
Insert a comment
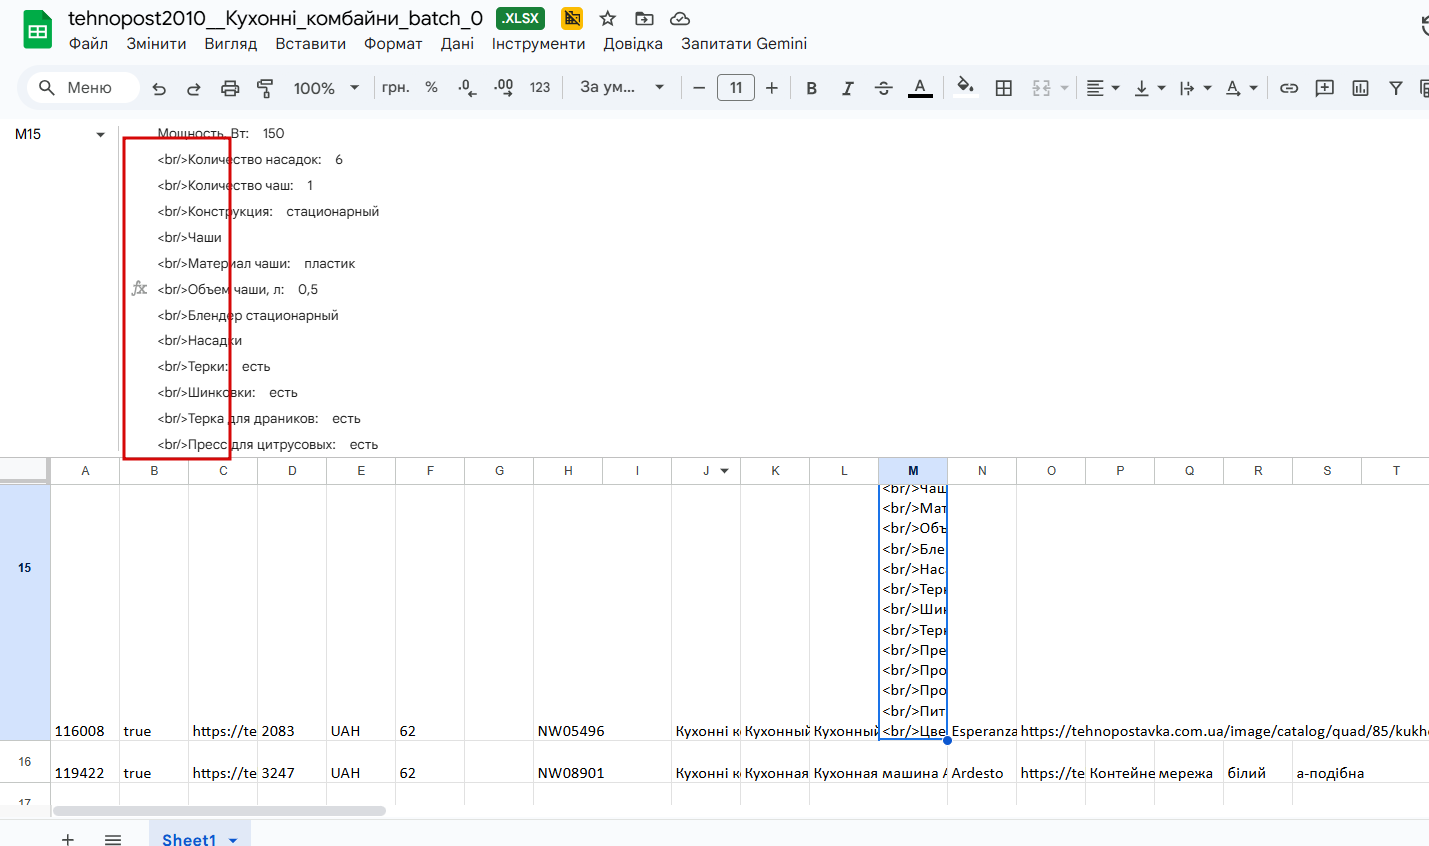pyautogui.click(x=1325, y=88)
